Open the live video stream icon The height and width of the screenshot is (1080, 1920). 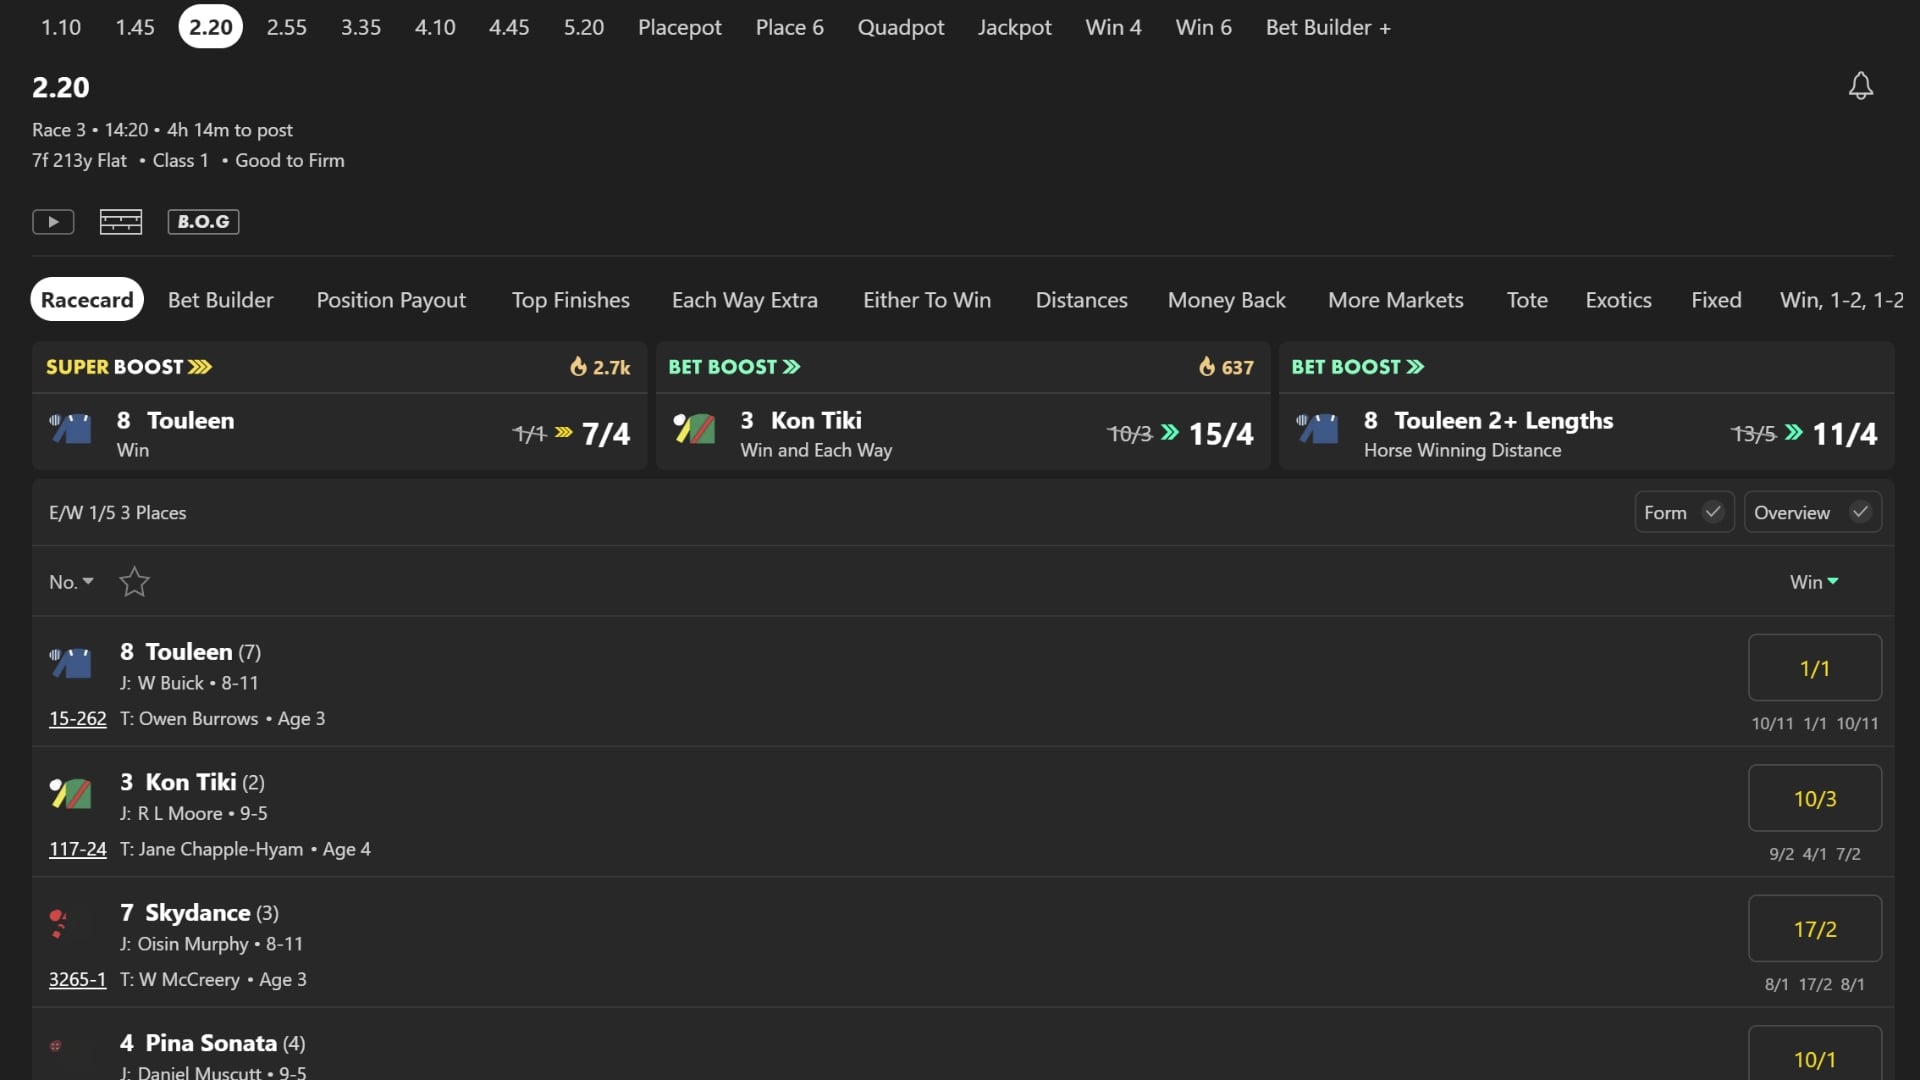[53, 221]
